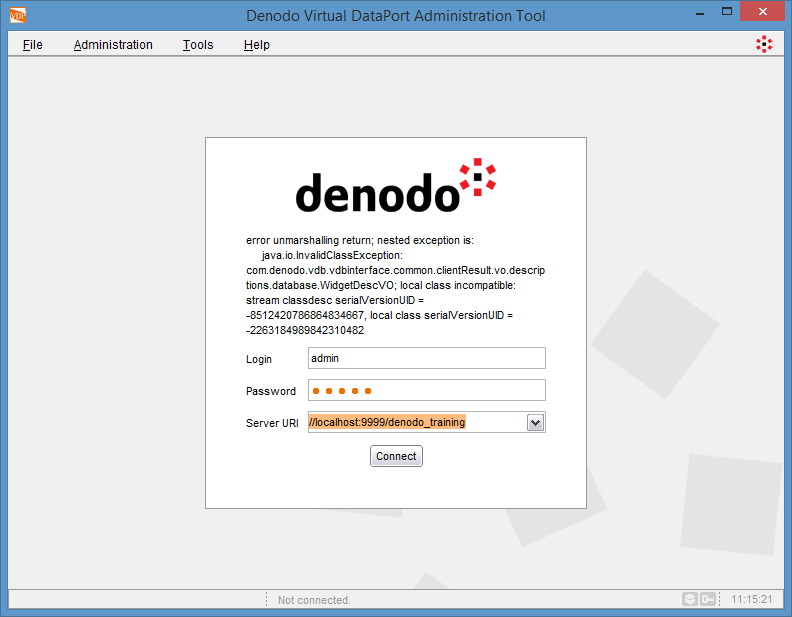Close the Administration Tool window

(x=763, y=12)
